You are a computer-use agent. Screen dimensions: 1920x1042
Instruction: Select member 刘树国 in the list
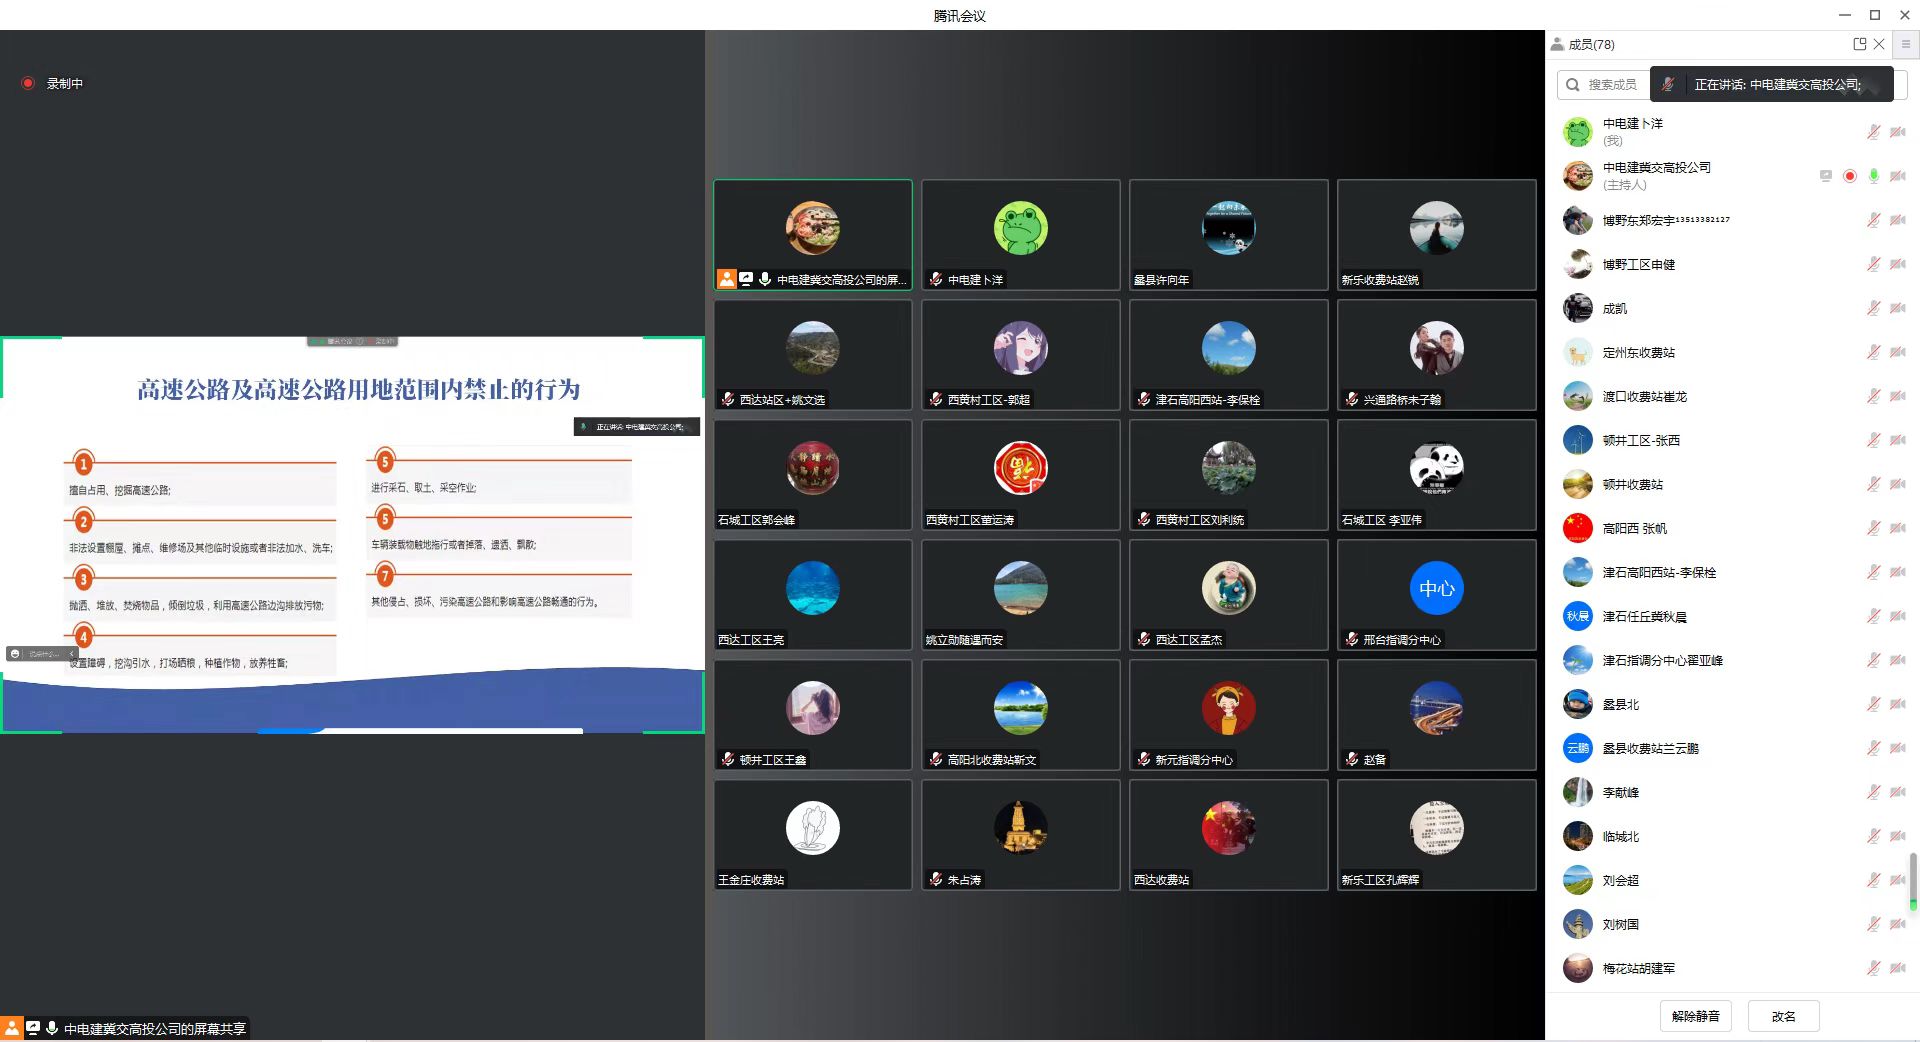click(1620, 924)
